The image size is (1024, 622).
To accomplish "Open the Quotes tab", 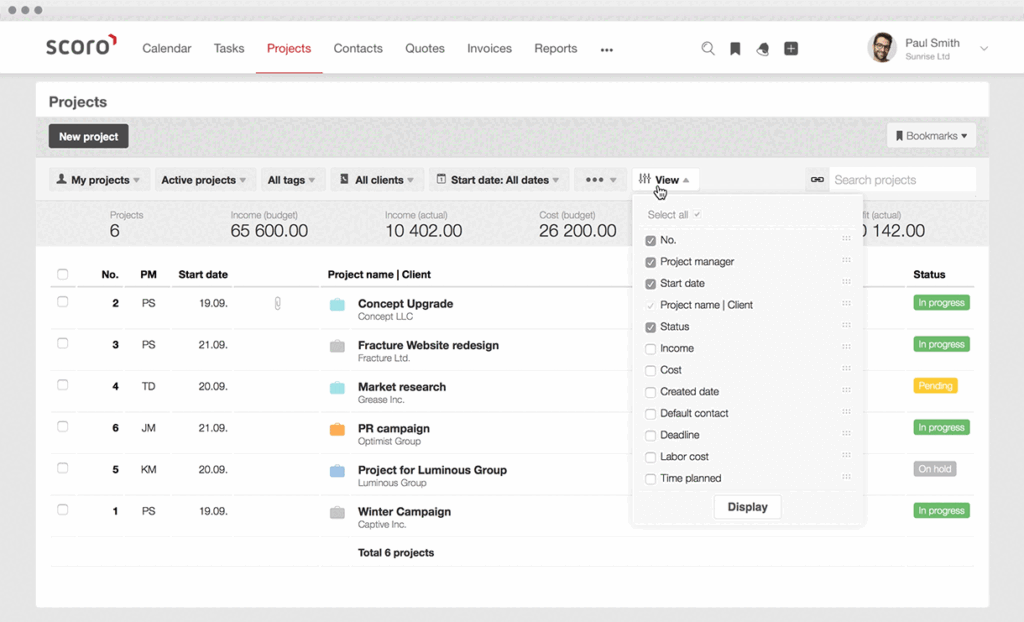I will [424, 48].
